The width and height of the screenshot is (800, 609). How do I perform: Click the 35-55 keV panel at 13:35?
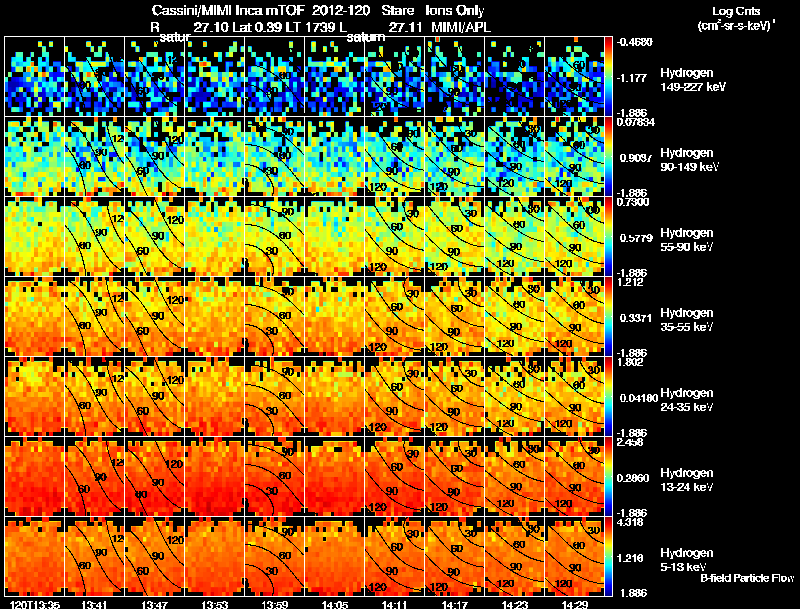tap(34, 316)
